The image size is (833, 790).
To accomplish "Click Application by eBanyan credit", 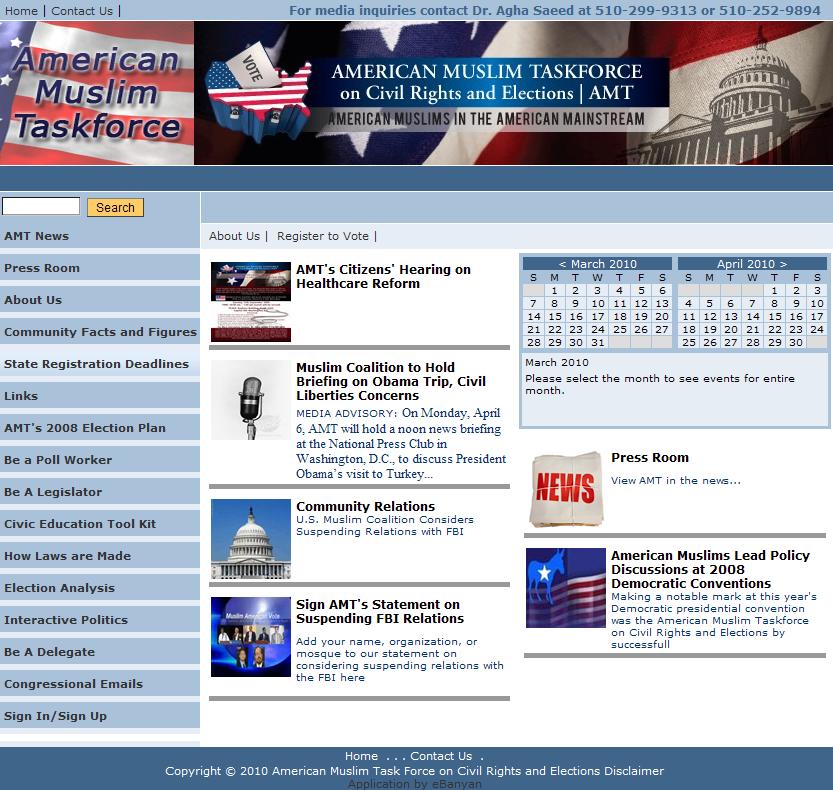I will pos(415,784).
